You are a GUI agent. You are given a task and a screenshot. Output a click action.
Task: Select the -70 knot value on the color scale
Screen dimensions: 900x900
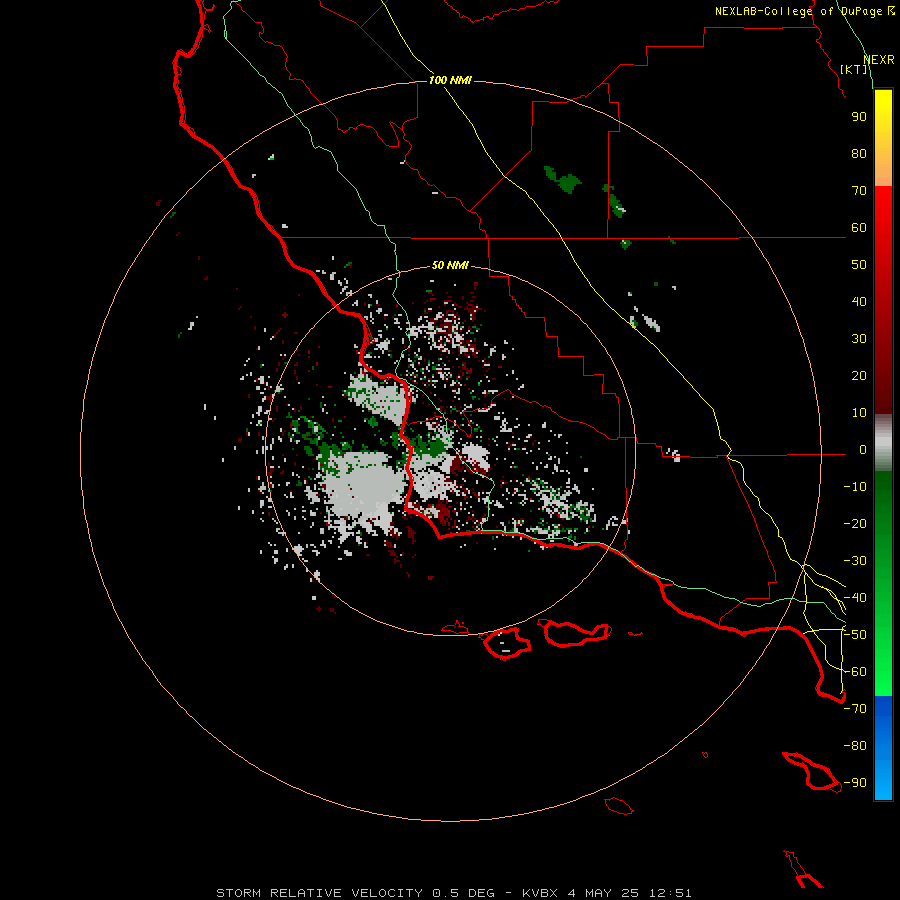click(855, 709)
